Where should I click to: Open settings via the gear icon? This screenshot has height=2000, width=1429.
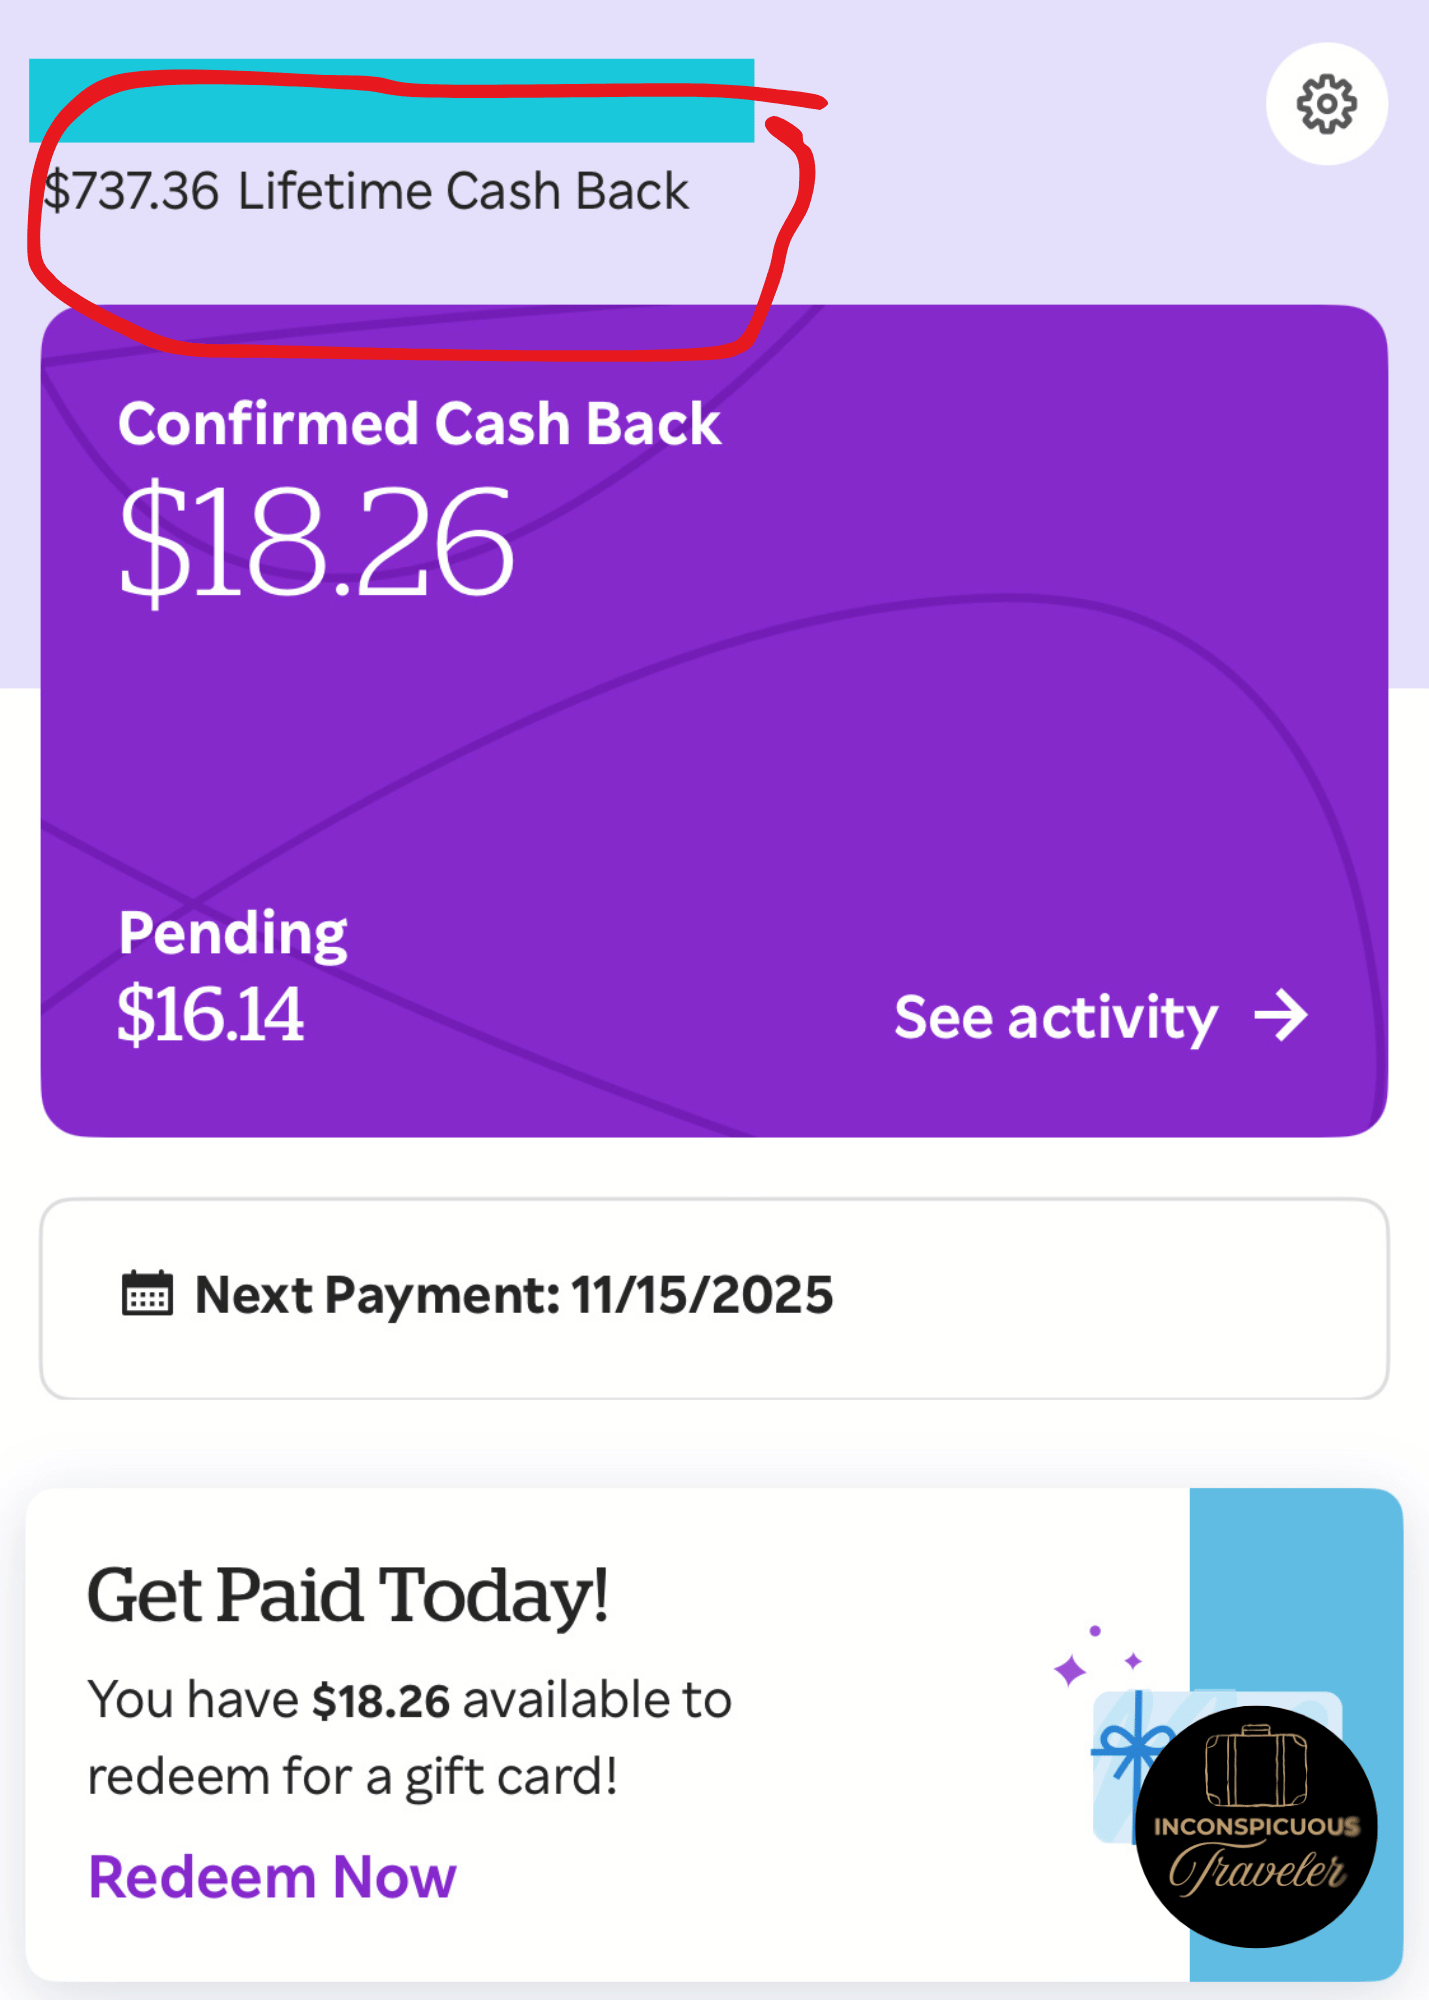pyautogui.click(x=1326, y=103)
